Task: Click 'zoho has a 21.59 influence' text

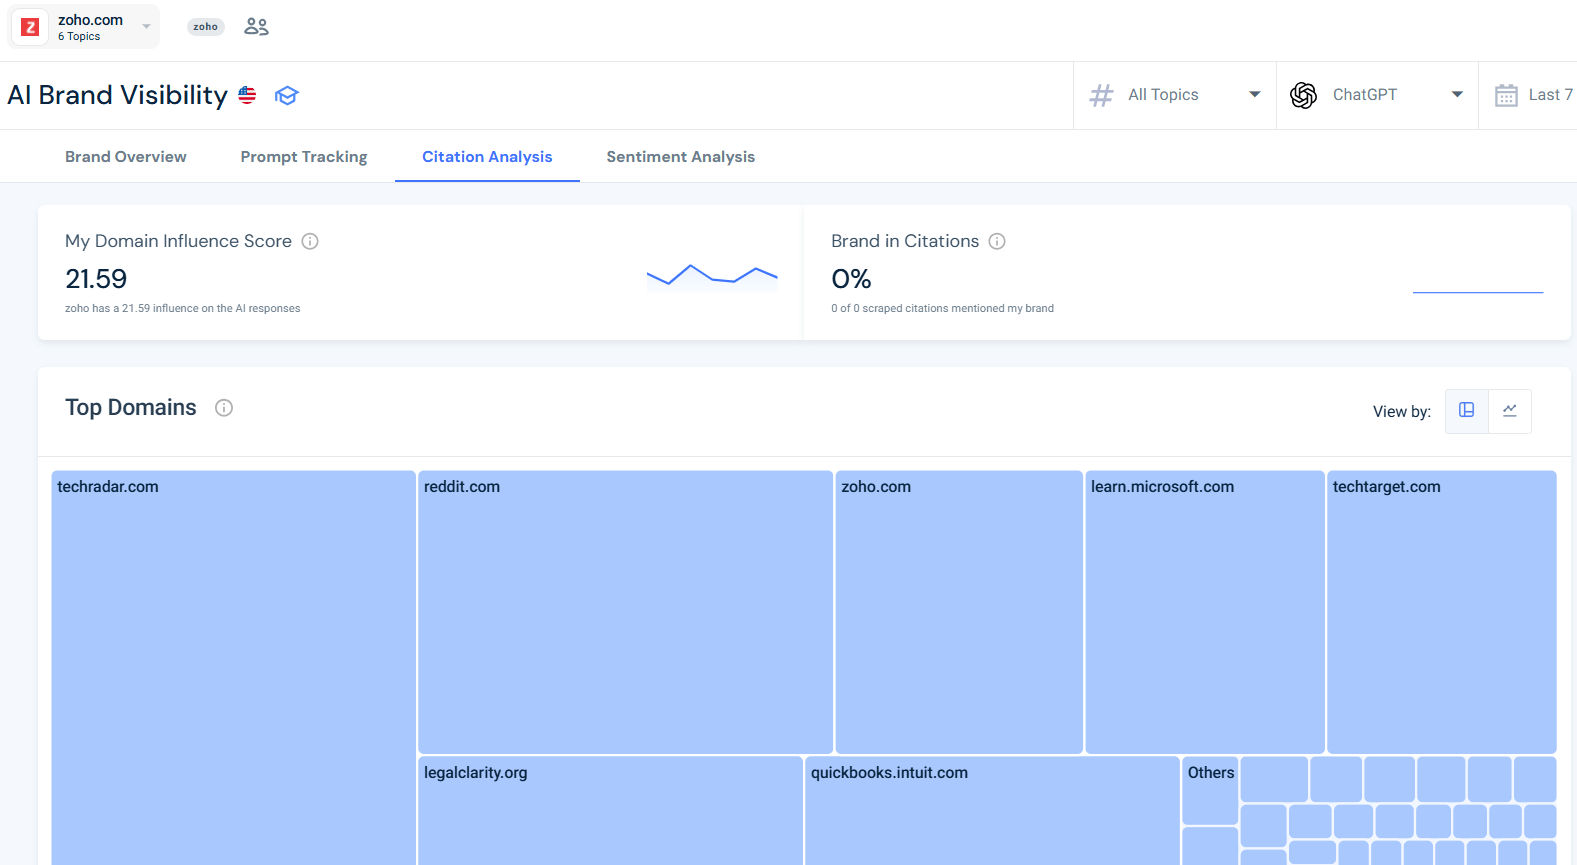Action: (183, 308)
